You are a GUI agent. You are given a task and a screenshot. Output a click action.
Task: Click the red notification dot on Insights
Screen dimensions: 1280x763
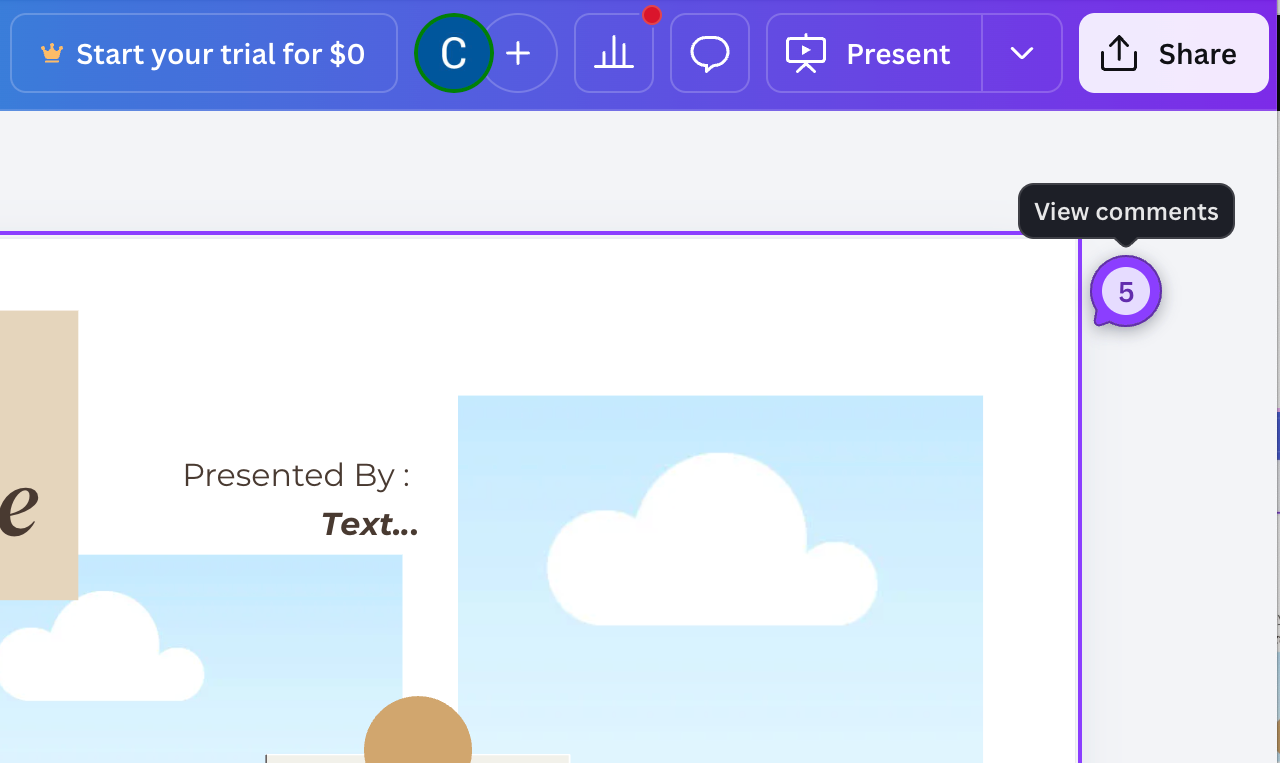point(652,15)
